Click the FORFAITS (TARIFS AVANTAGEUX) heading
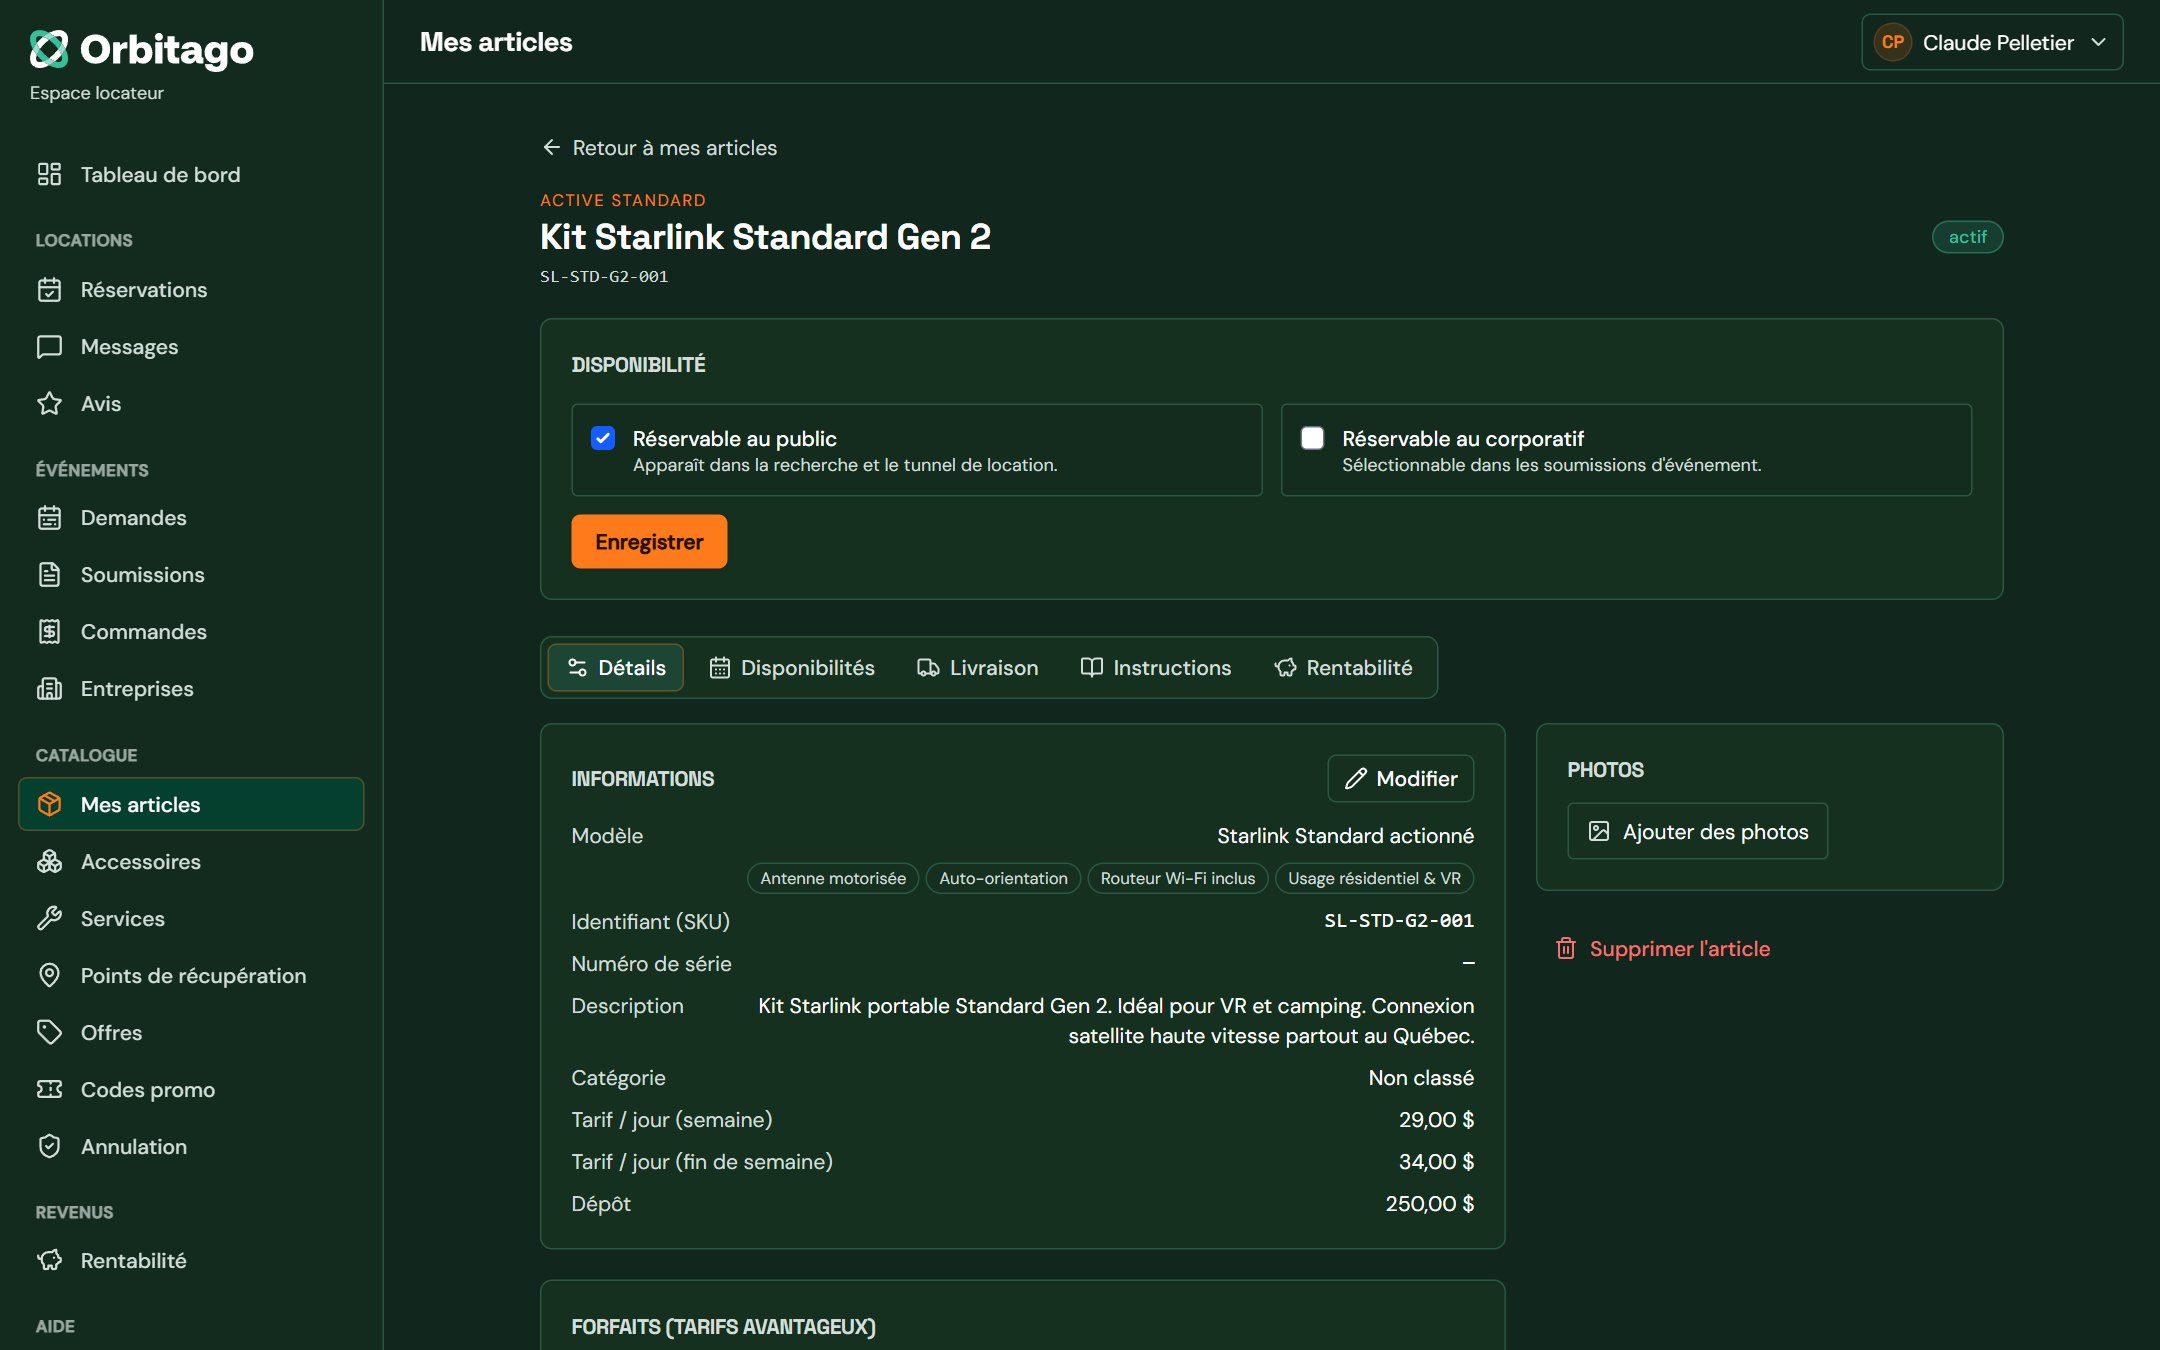 click(x=723, y=1327)
